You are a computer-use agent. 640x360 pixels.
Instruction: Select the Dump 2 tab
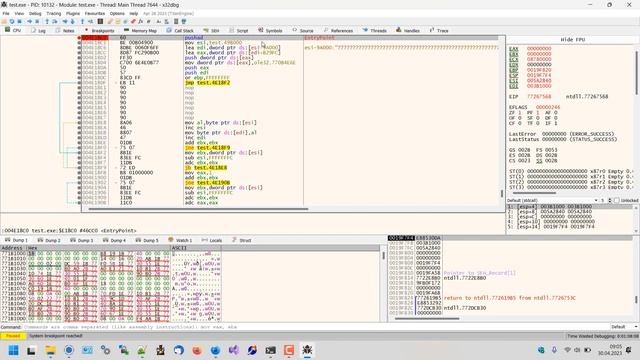49,240
